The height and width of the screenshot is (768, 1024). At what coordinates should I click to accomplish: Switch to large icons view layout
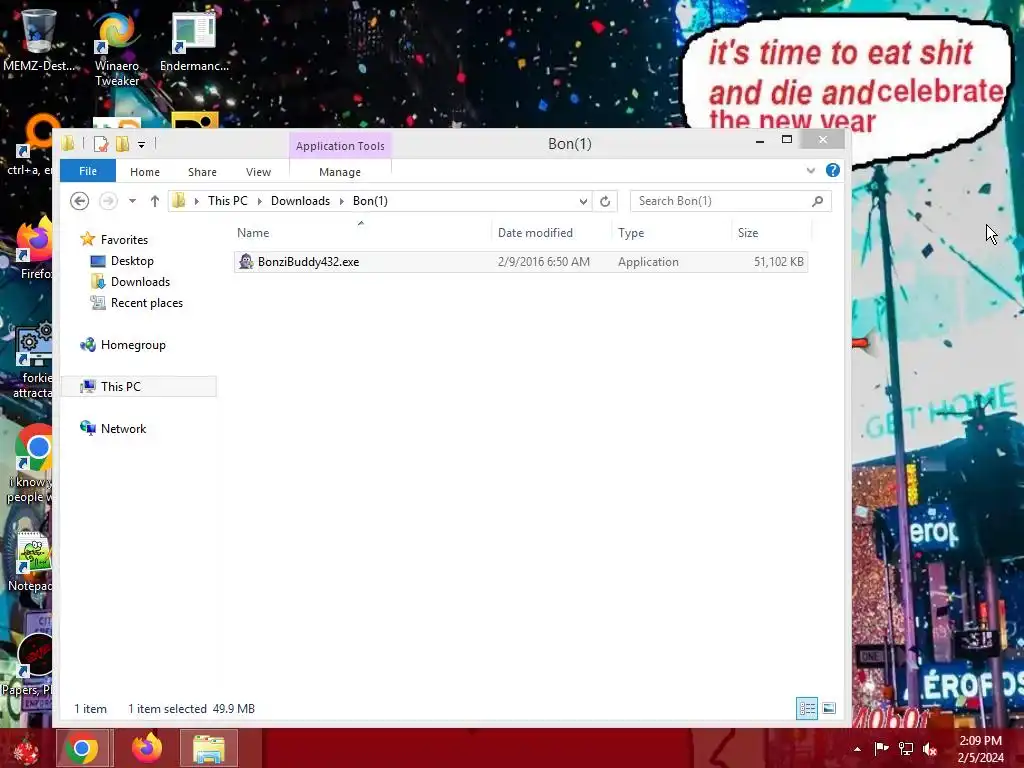(829, 709)
